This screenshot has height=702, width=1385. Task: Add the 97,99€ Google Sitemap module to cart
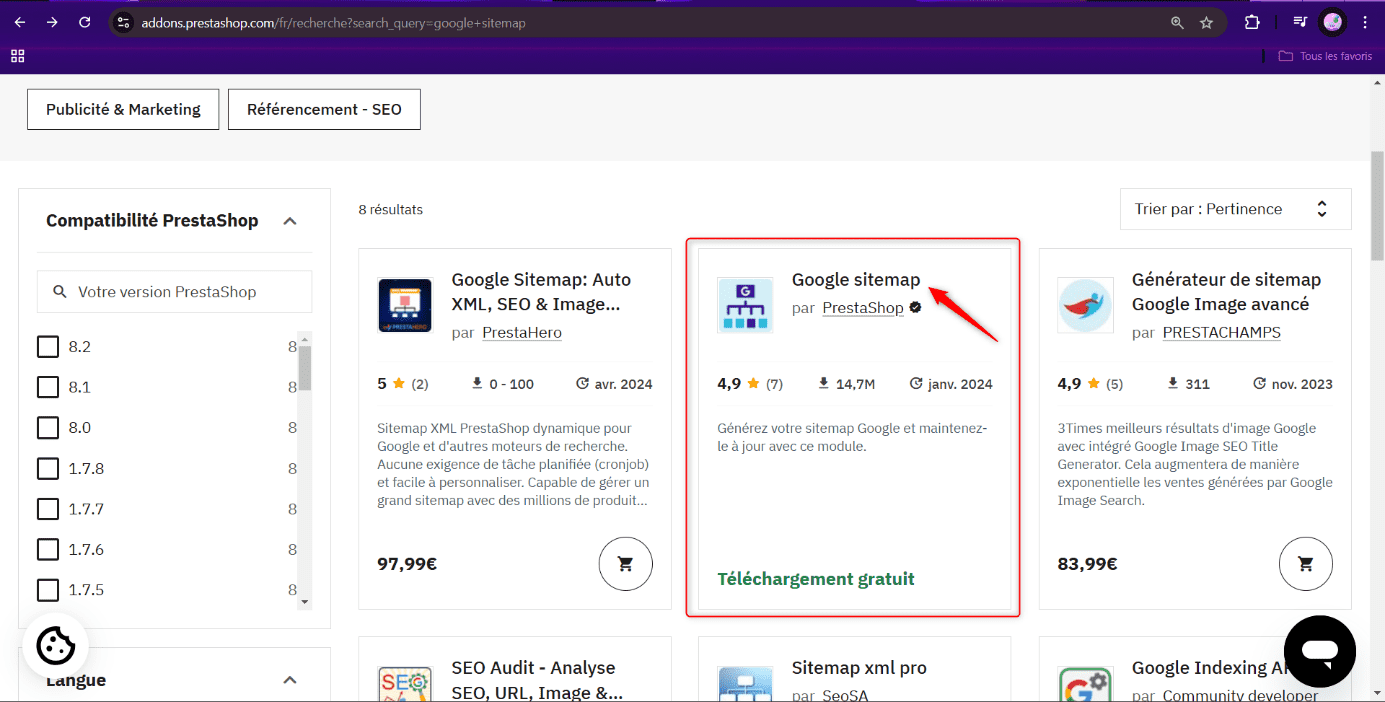[x=626, y=564]
